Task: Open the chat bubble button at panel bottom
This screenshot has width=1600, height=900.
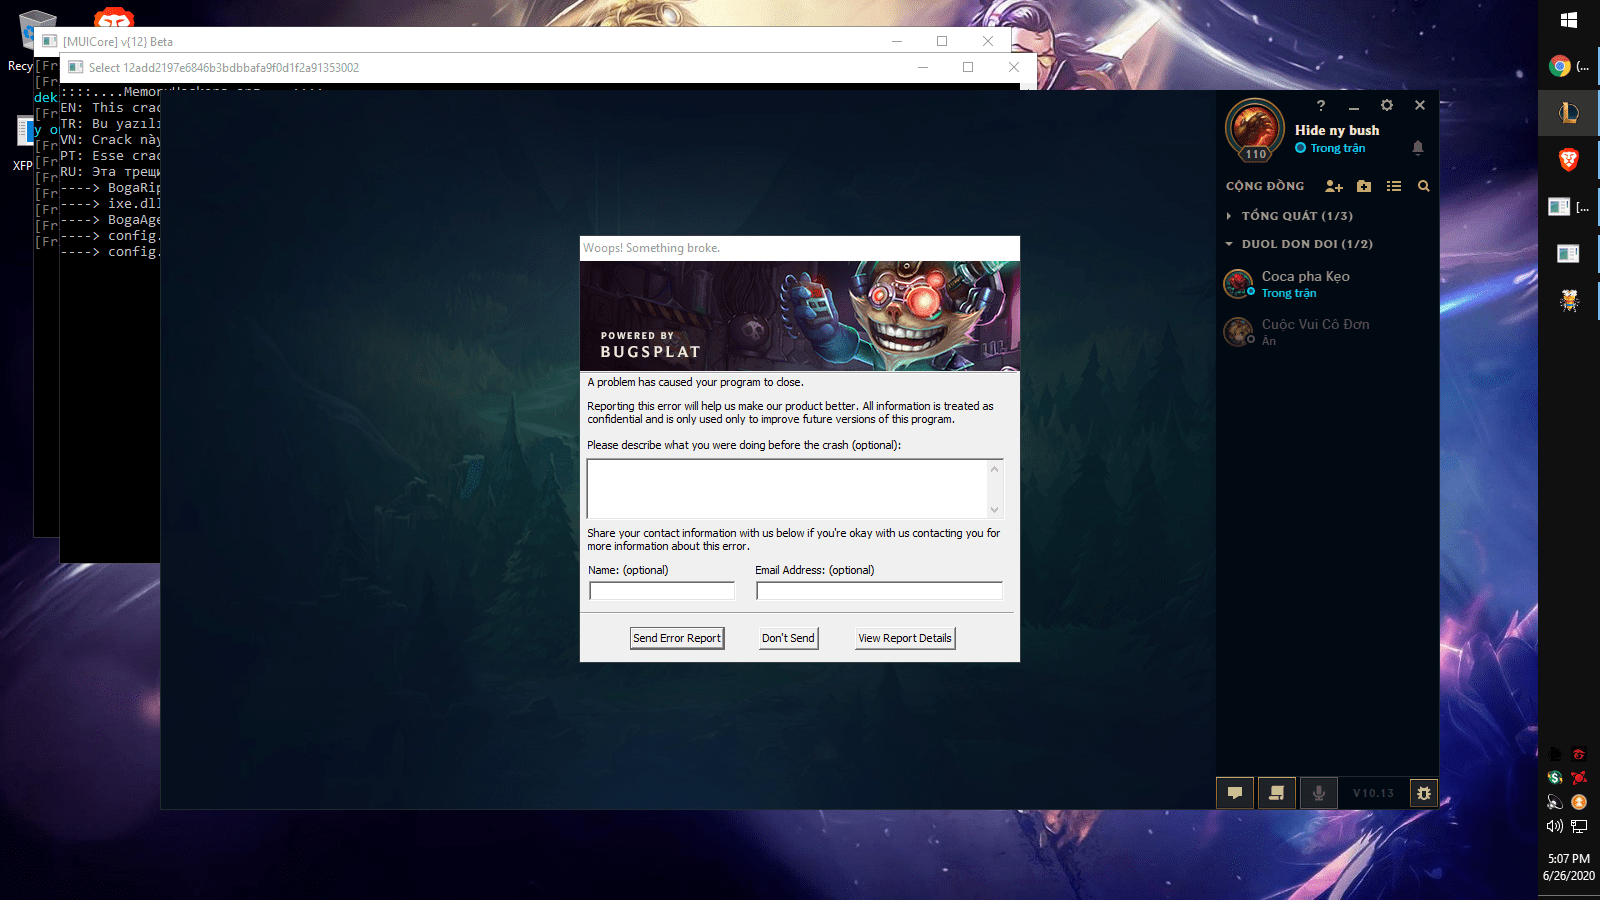Action: coord(1235,793)
